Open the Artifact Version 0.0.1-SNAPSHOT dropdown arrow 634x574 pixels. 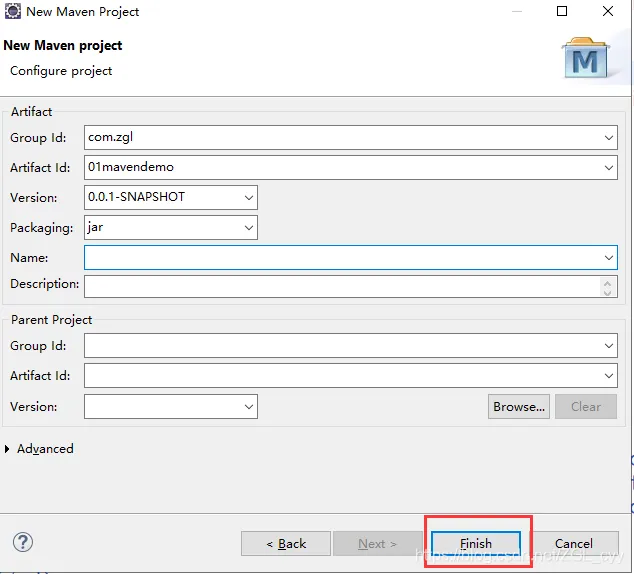point(249,197)
